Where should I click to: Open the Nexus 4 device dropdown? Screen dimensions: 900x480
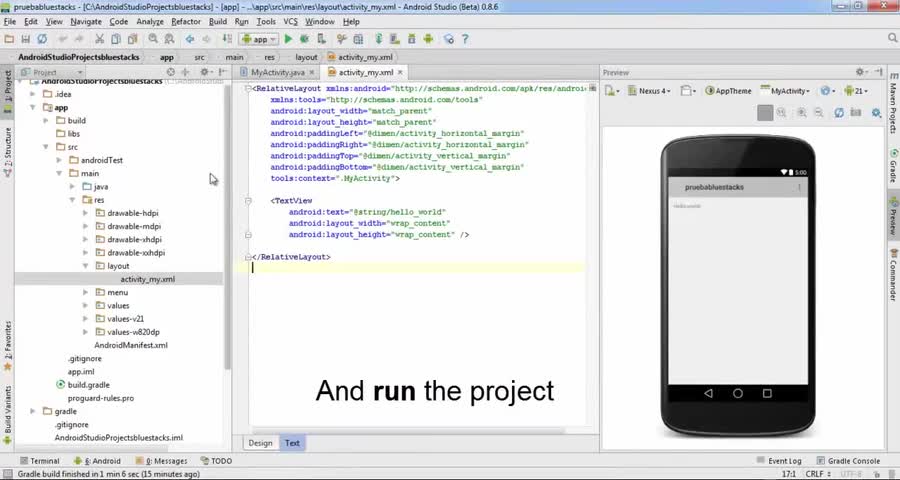click(x=649, y=91)
